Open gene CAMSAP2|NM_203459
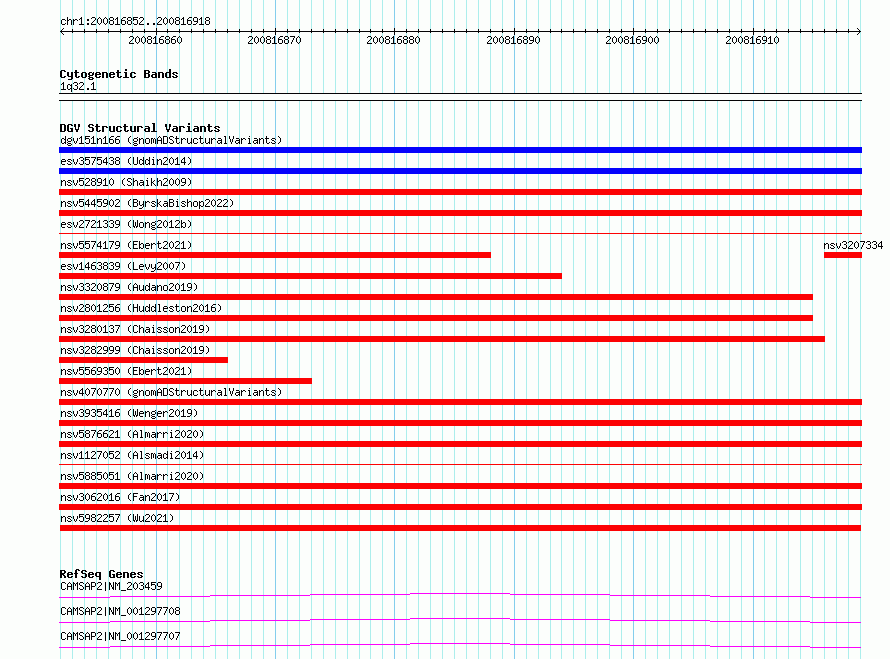The width and height of the screenshot is (890, 659). (111, 586)
